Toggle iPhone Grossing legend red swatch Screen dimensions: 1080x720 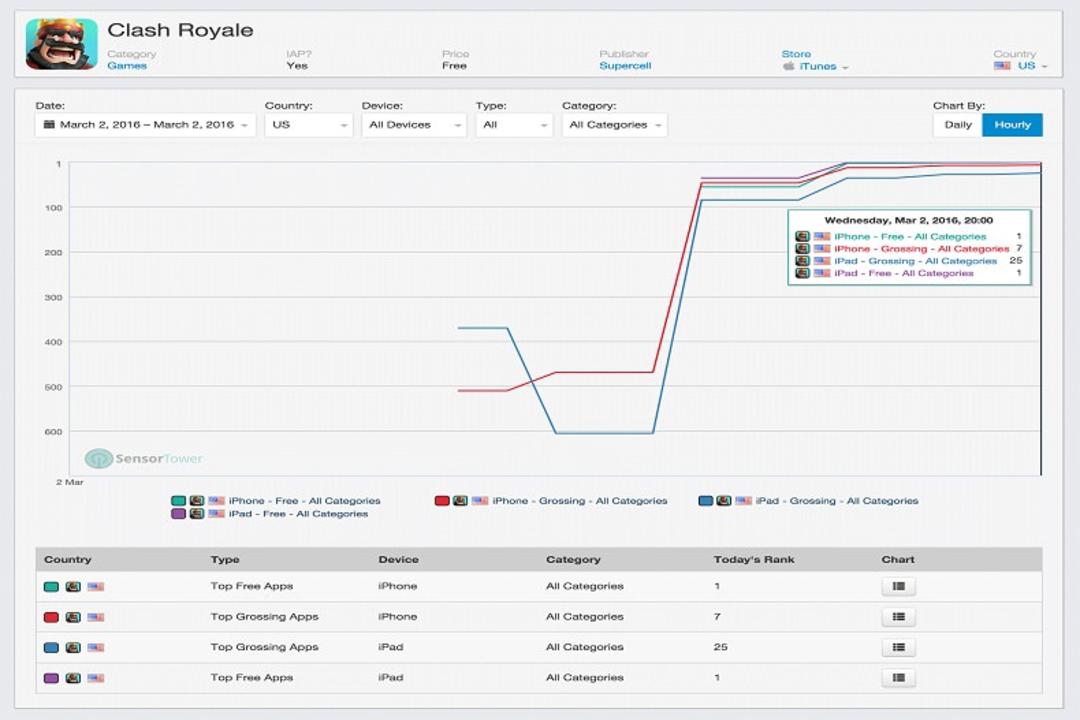[442, 501]
